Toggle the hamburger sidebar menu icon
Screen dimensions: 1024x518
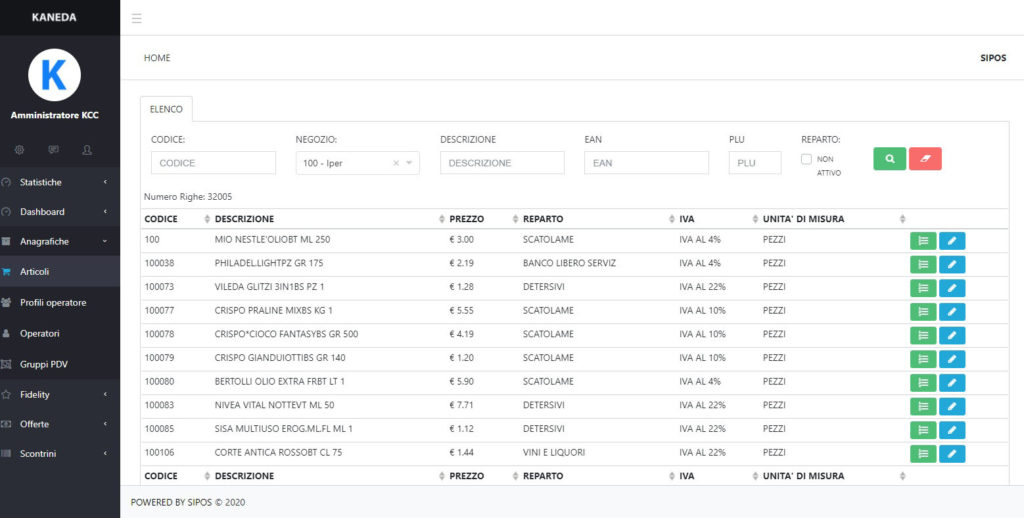(136, 18)
